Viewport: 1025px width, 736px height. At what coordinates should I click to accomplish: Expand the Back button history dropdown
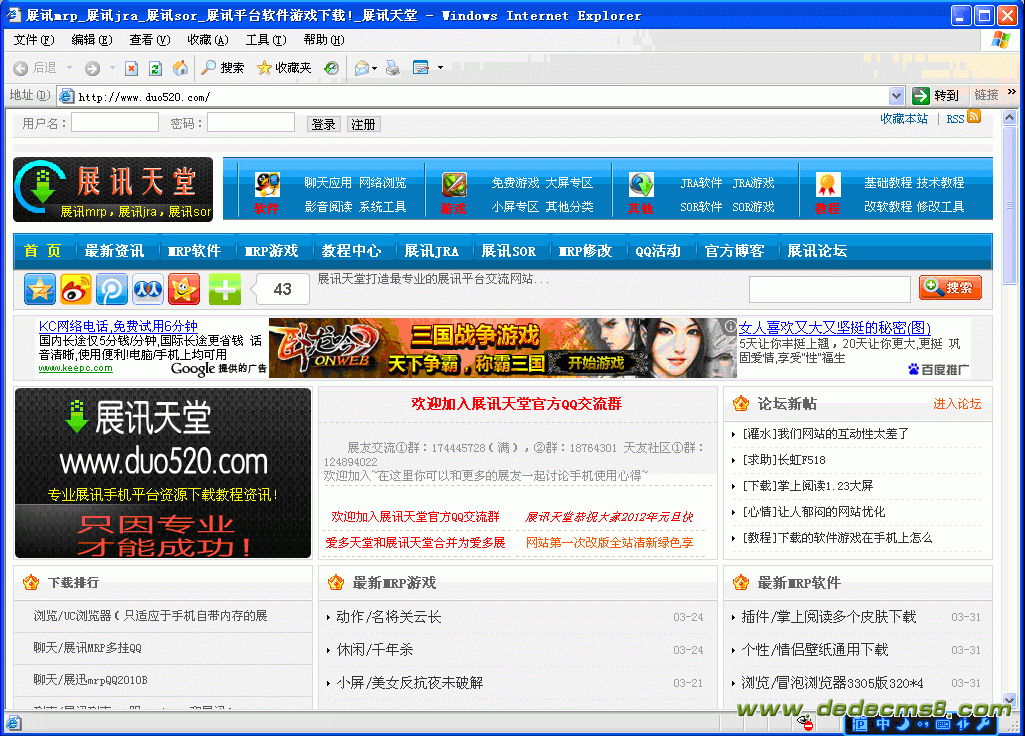point(70,68)
